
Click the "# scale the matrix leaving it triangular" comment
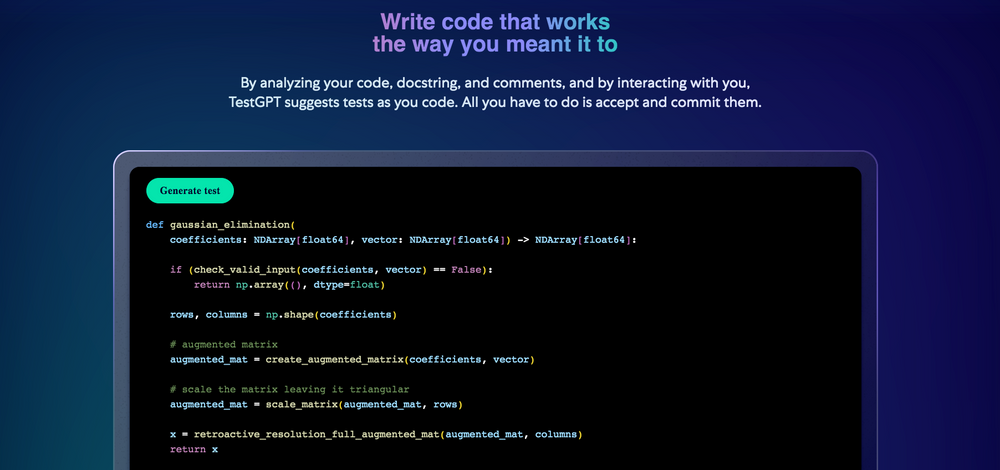pos(289,389)
